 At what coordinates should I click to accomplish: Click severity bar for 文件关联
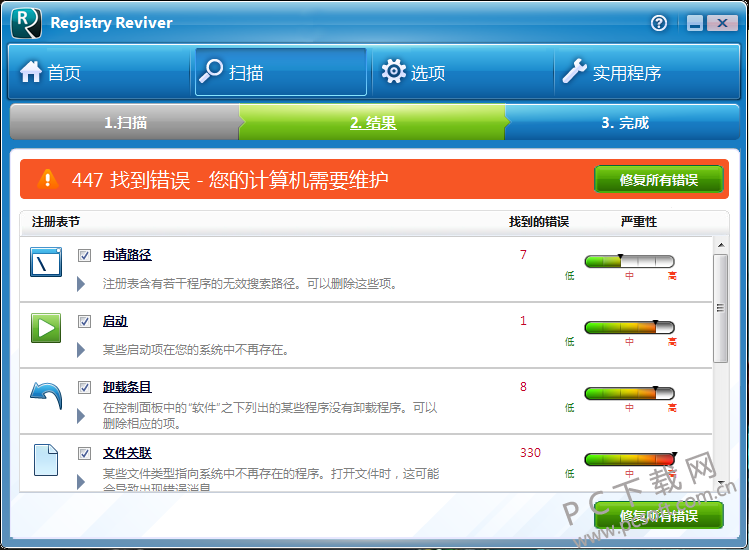point(629,459)
